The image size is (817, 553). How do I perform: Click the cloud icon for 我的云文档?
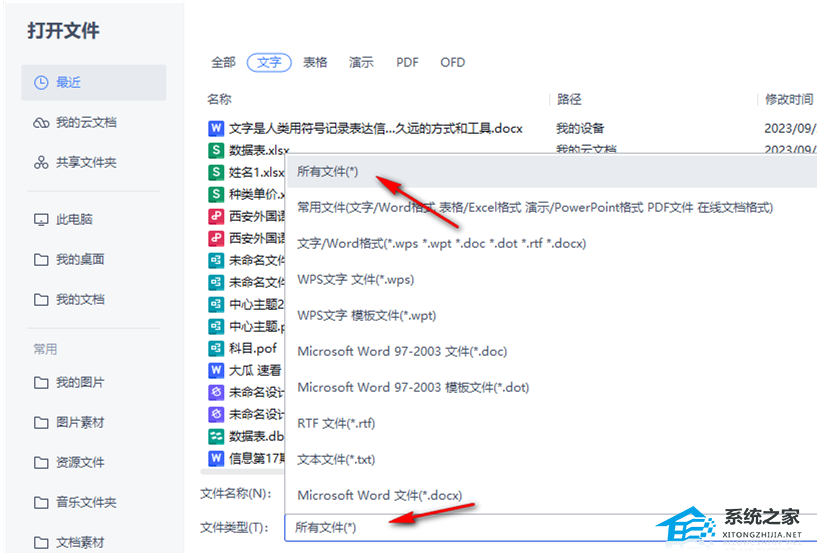point(41,123)
